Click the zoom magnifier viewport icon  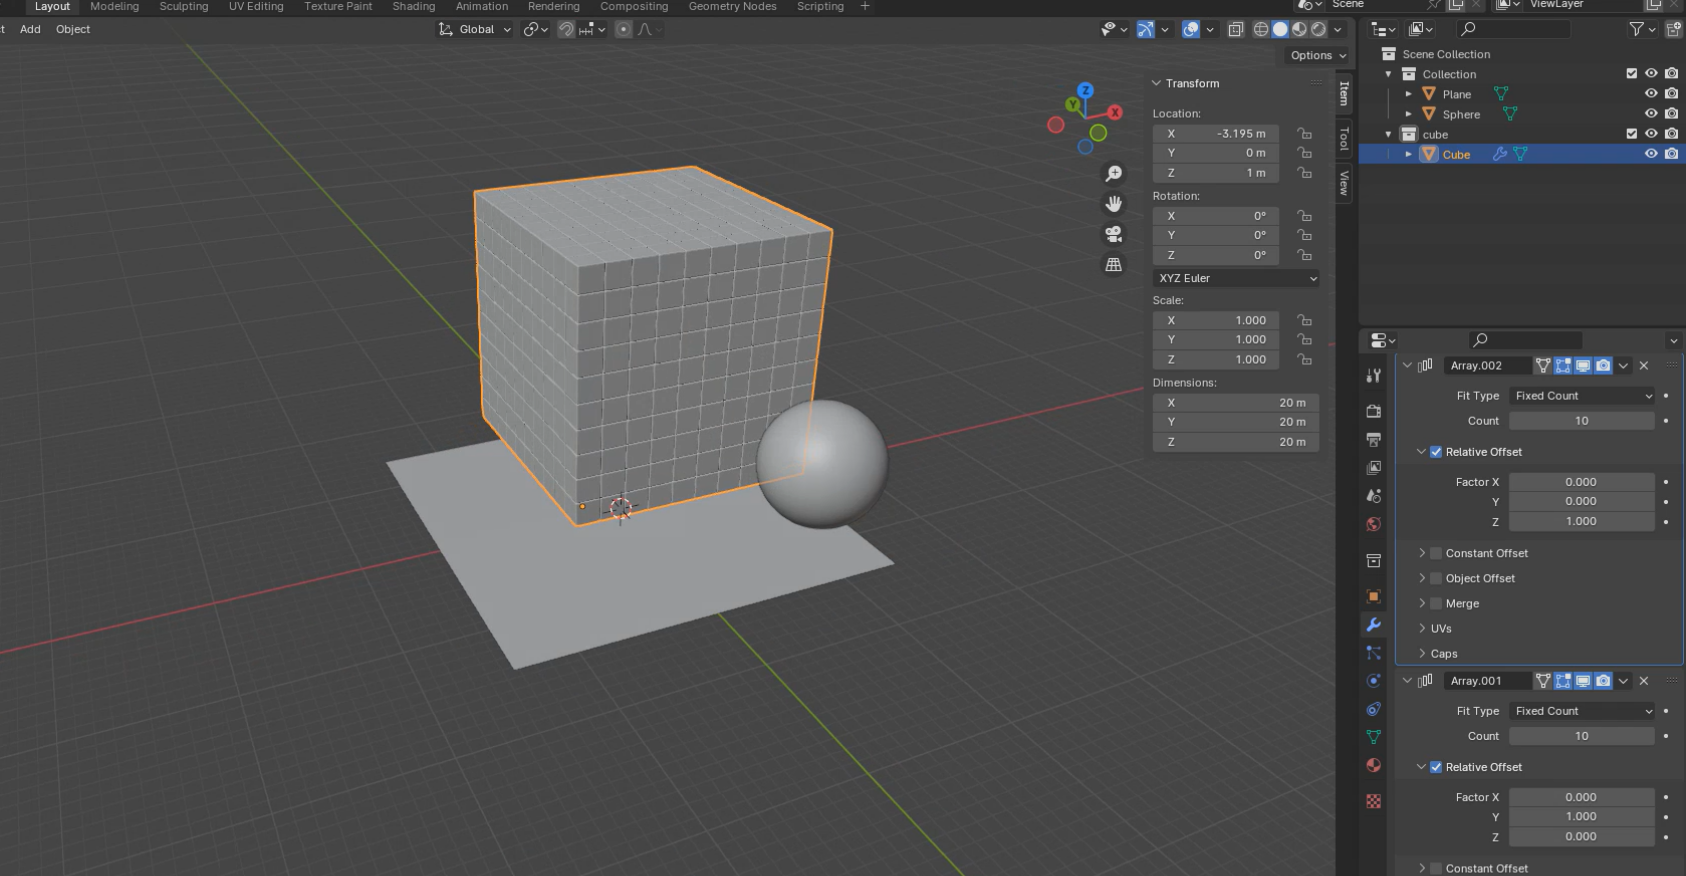(1113, 174)
